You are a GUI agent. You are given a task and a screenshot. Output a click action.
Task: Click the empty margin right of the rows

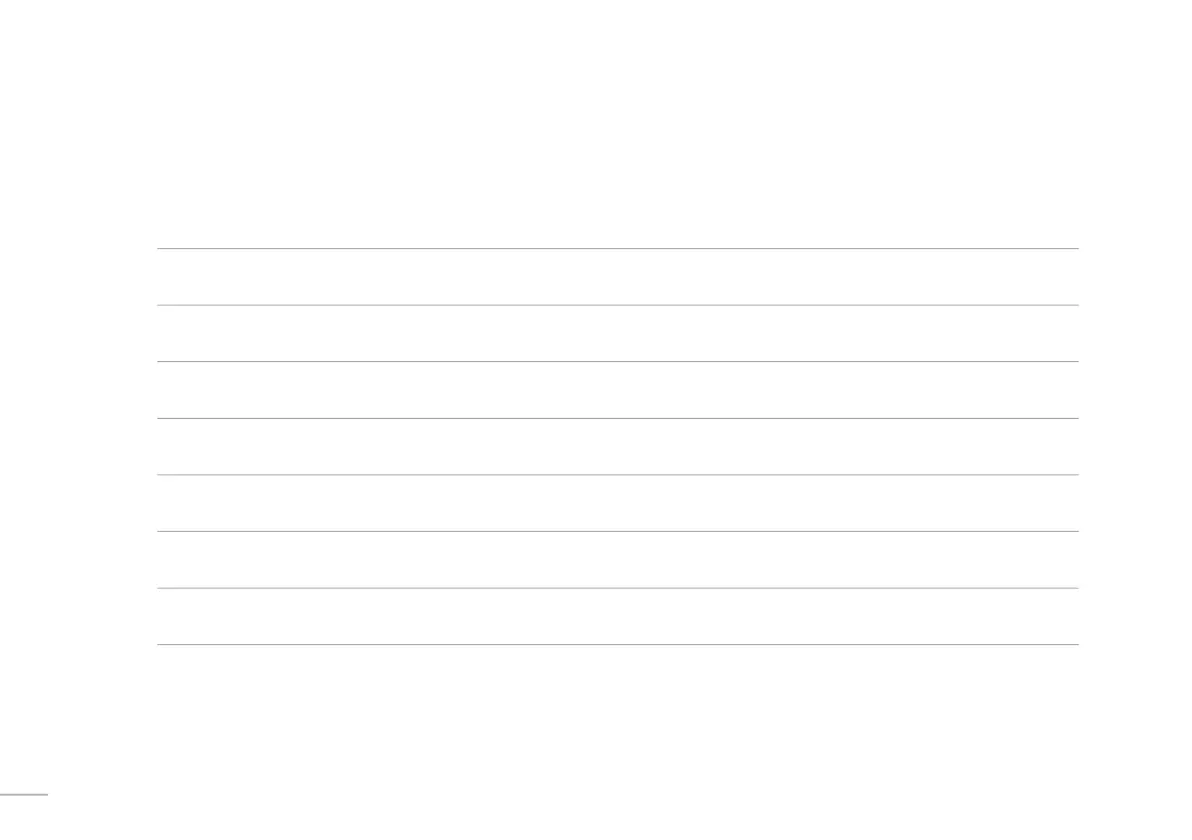click(x=1135, y=446)
